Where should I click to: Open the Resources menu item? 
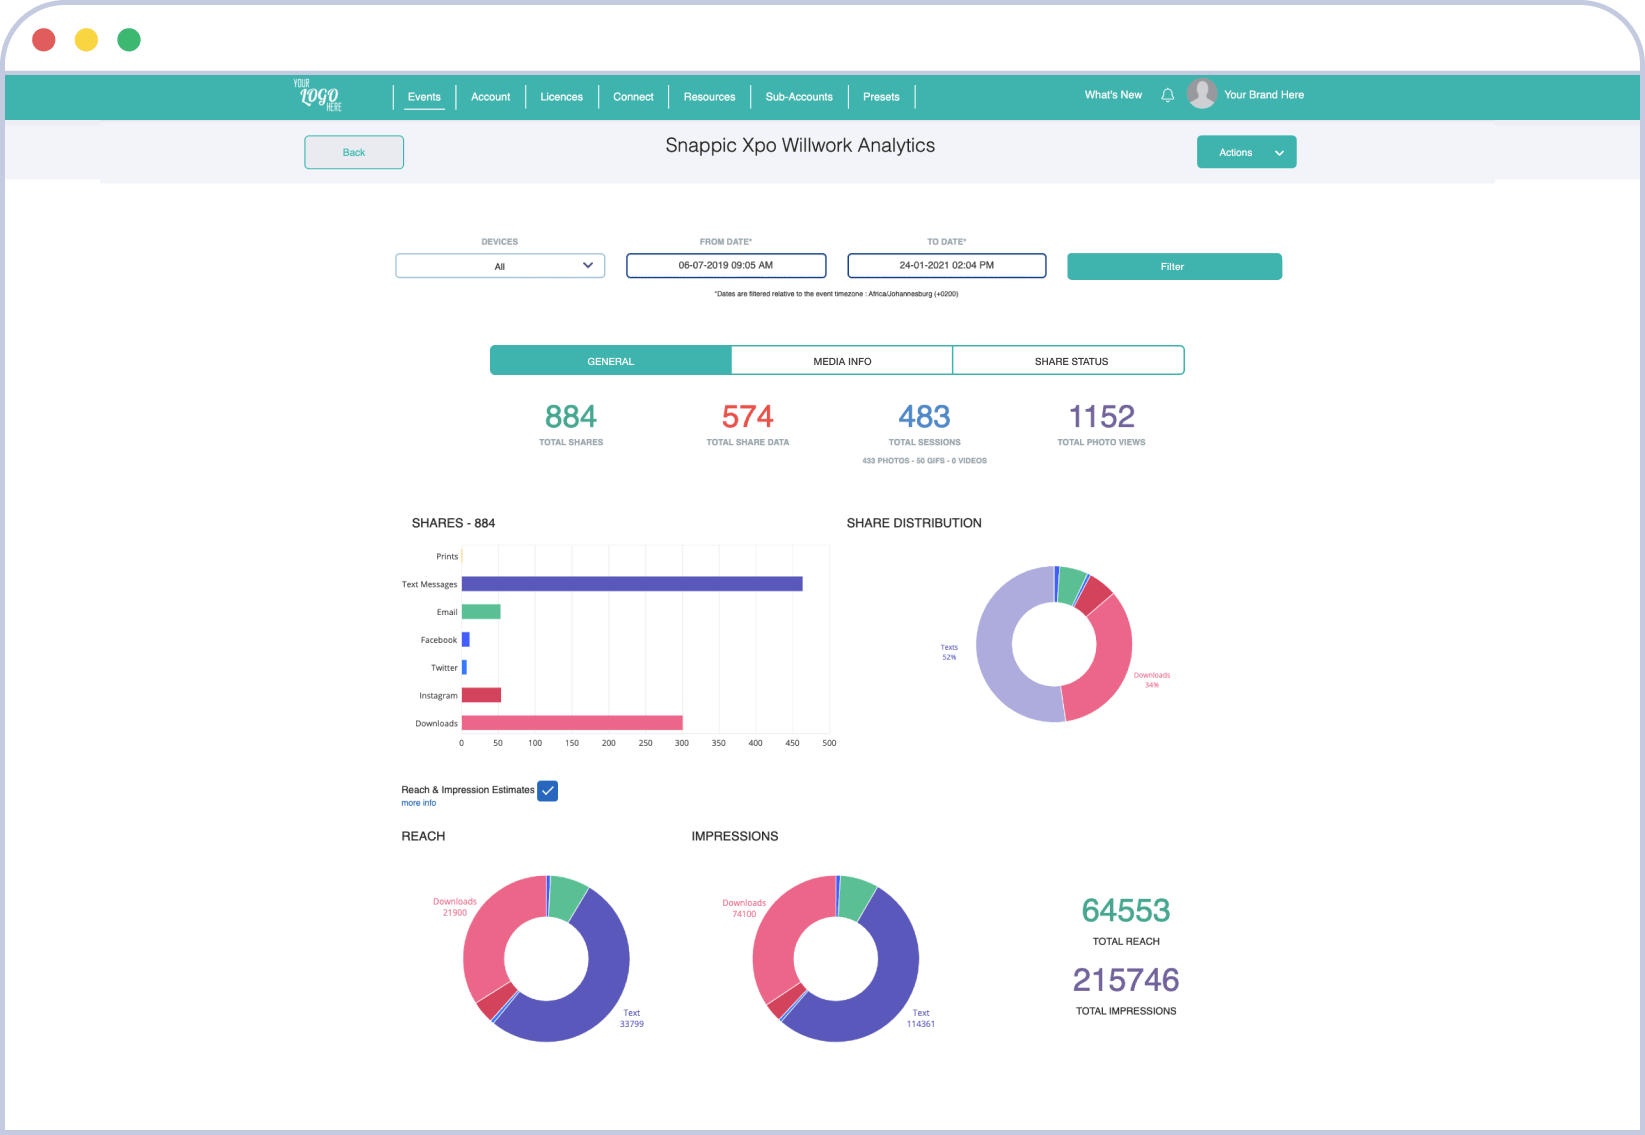point(710,97)
